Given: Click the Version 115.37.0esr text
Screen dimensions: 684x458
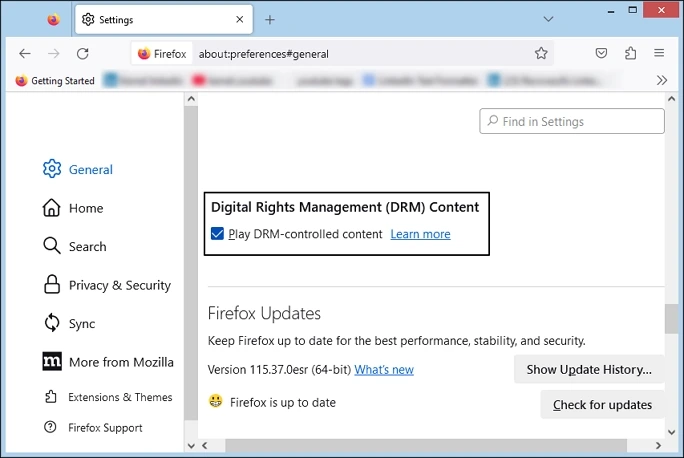Looking at the screenshot, I should pyautogui.click(x=279, y=370).
